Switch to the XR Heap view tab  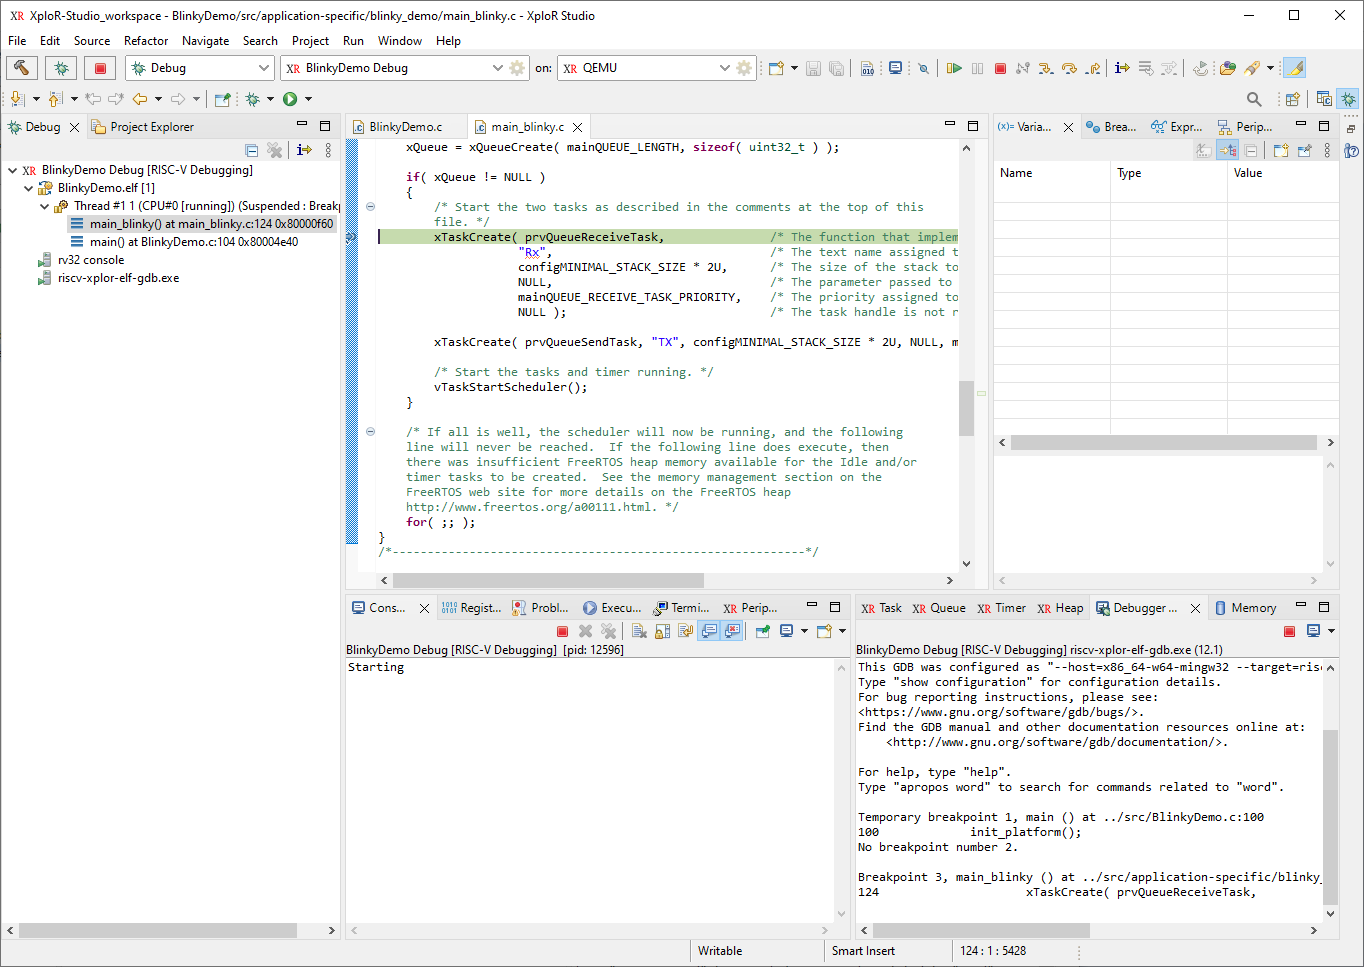(x=1060, y=608)
